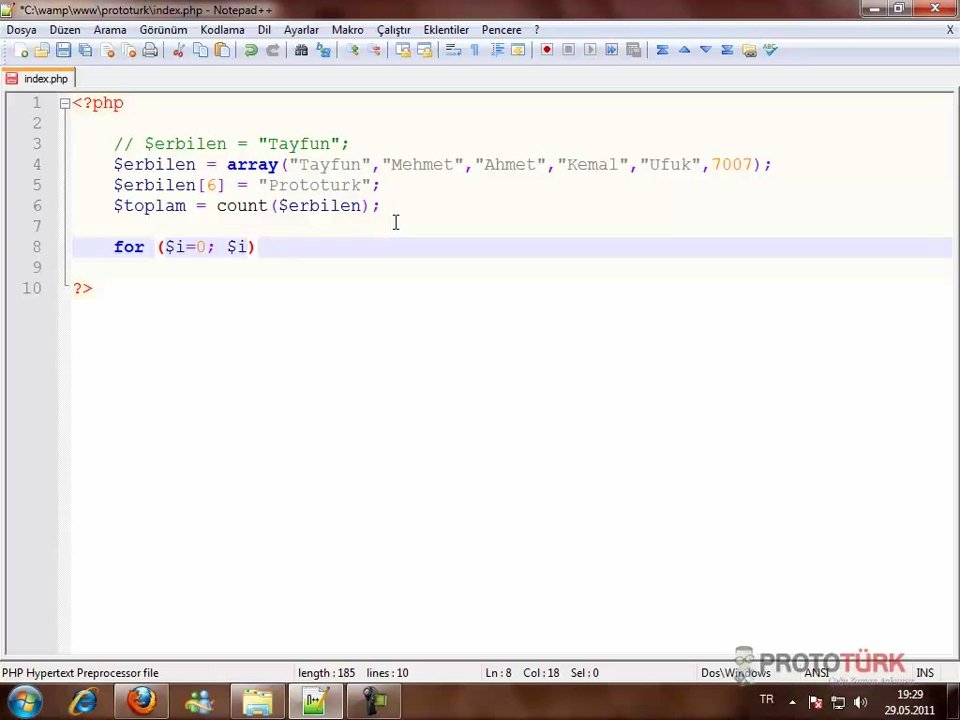This screenshot has height=720, width=960.
Task: Open Internet Explorer from taskbar
Action: [x=83, y=702]
